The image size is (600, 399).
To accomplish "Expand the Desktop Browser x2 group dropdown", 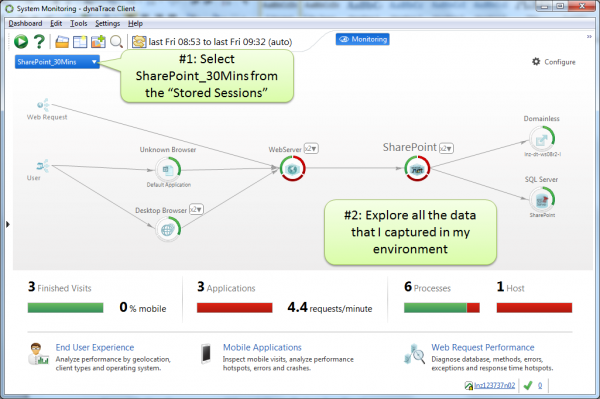I will pos(196,209).
